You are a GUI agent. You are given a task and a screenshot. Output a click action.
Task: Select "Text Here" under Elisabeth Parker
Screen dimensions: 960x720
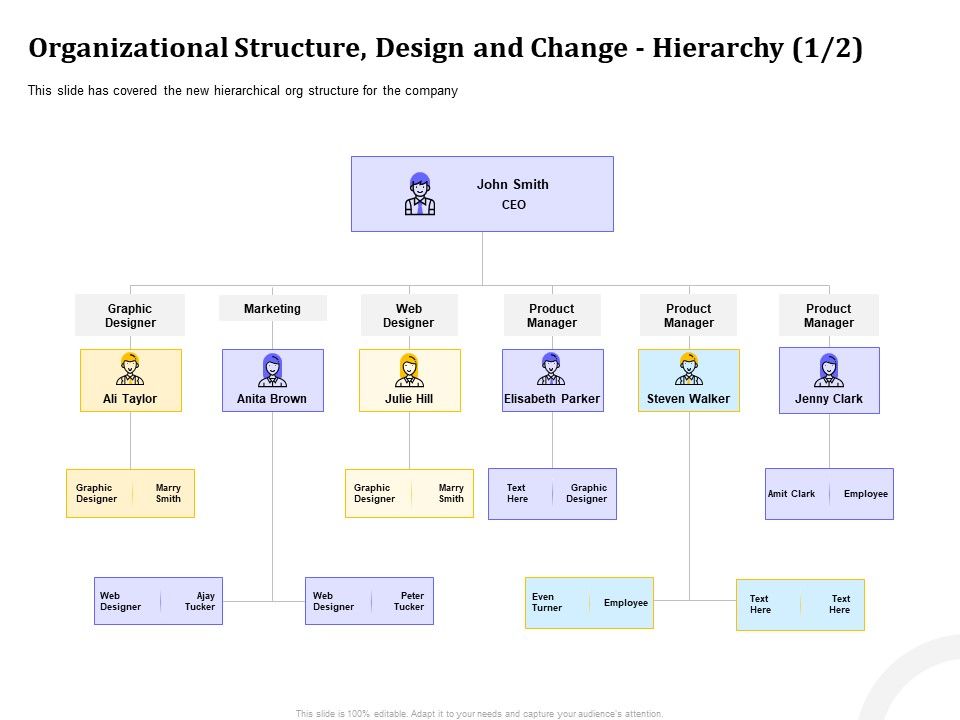point(517,493)
